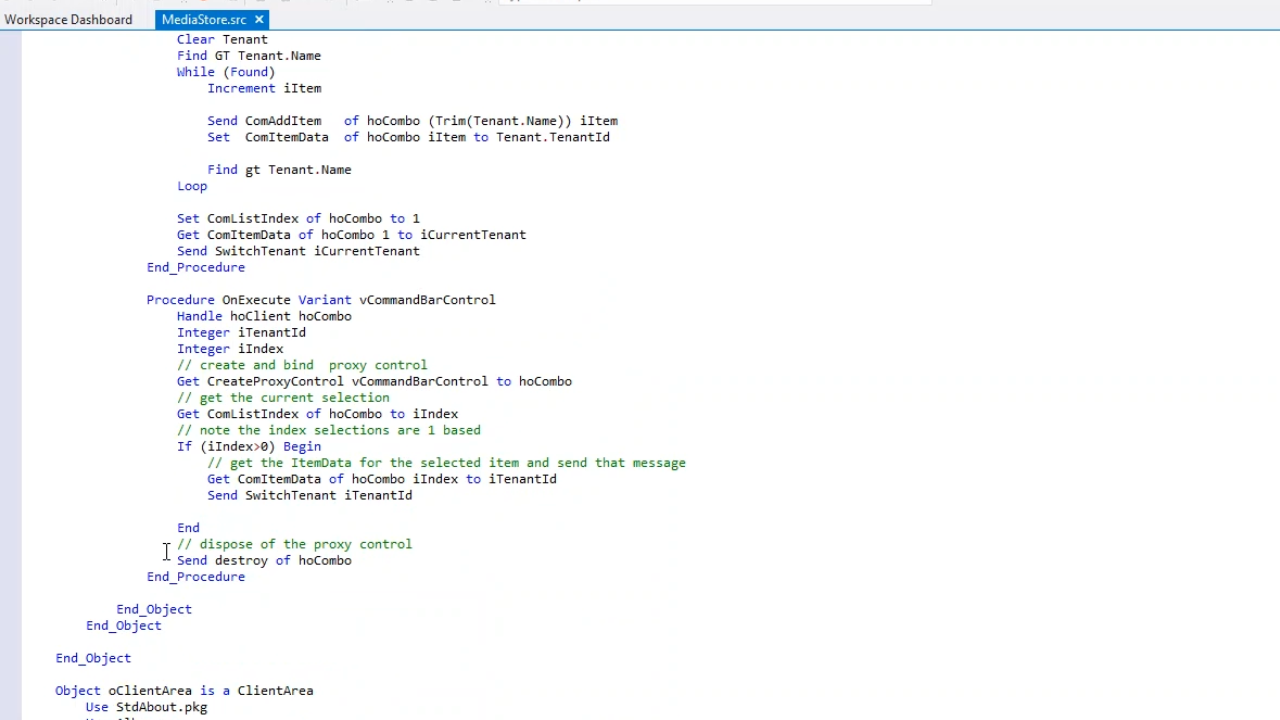Click the 'If (iIndex>0) Begin' line
This screenshot has height=720, width=1280.
coord(249,447)
